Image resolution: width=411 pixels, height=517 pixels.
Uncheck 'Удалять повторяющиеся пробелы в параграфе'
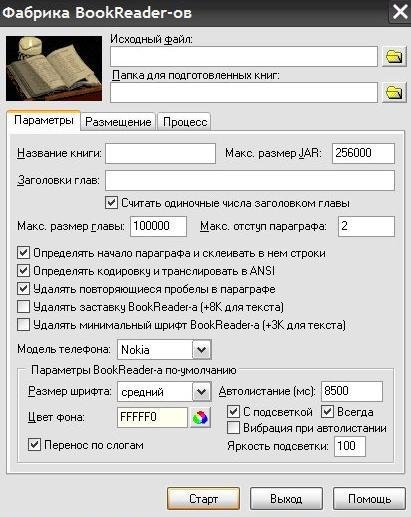pyautogui.click(x=23, y=289)
